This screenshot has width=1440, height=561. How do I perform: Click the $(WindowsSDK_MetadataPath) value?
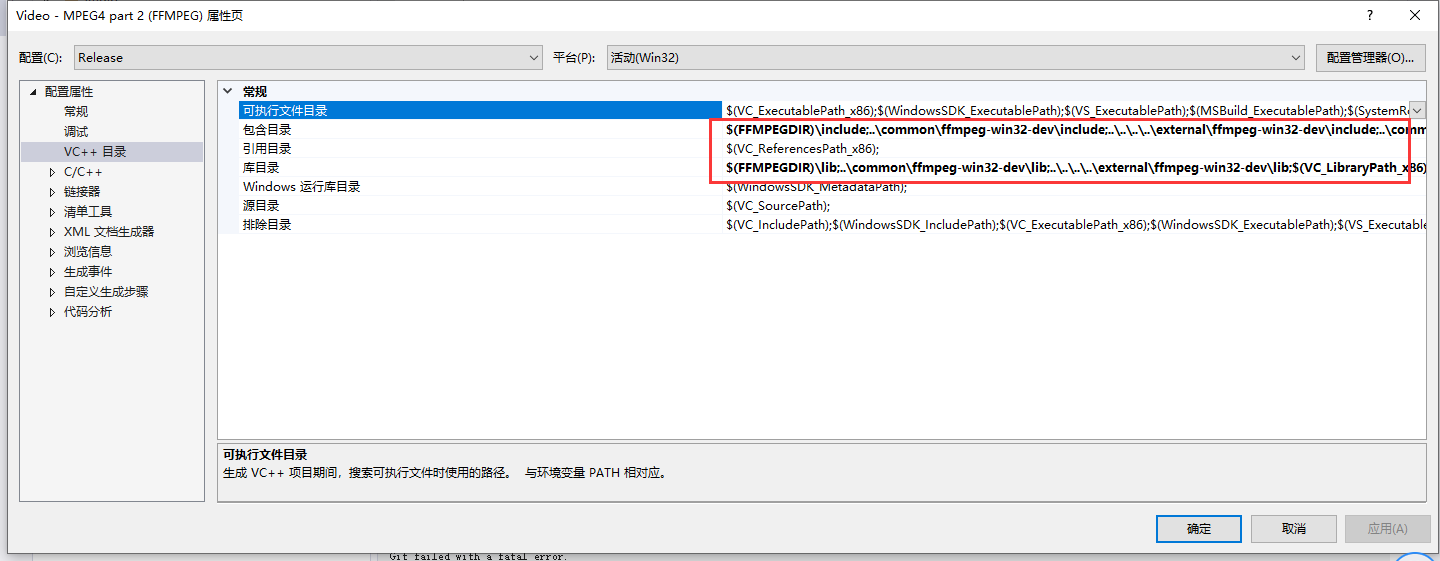click(817, 187)
